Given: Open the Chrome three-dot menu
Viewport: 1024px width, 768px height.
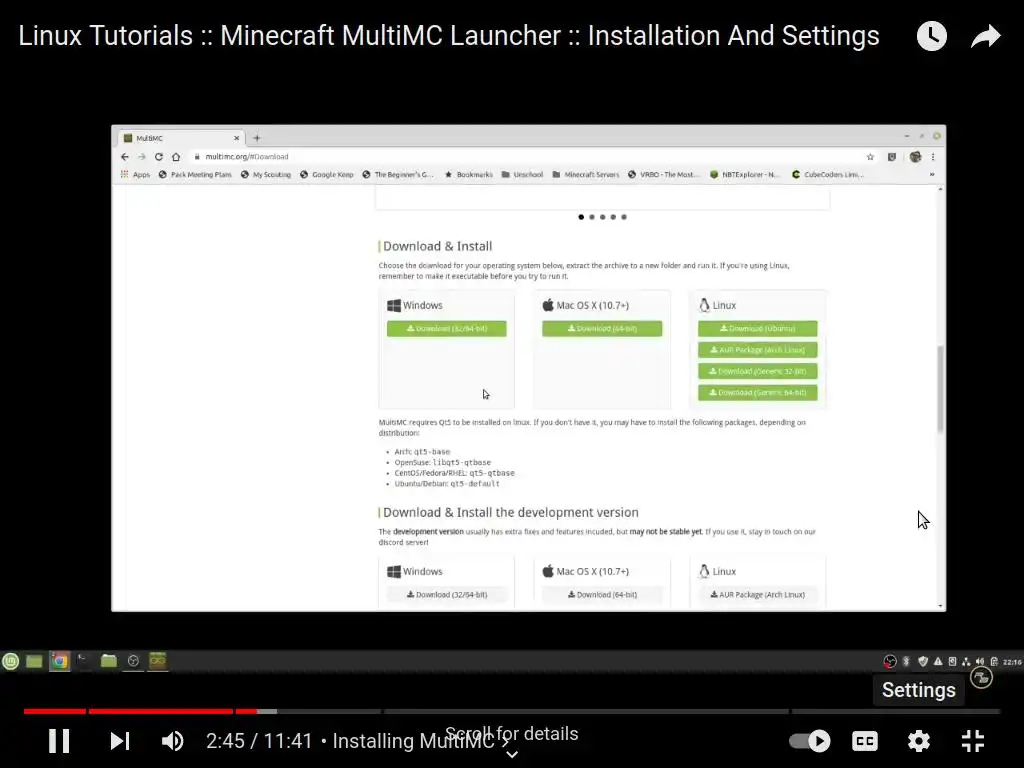Looking at the screenshot, I should pos(933,157).
